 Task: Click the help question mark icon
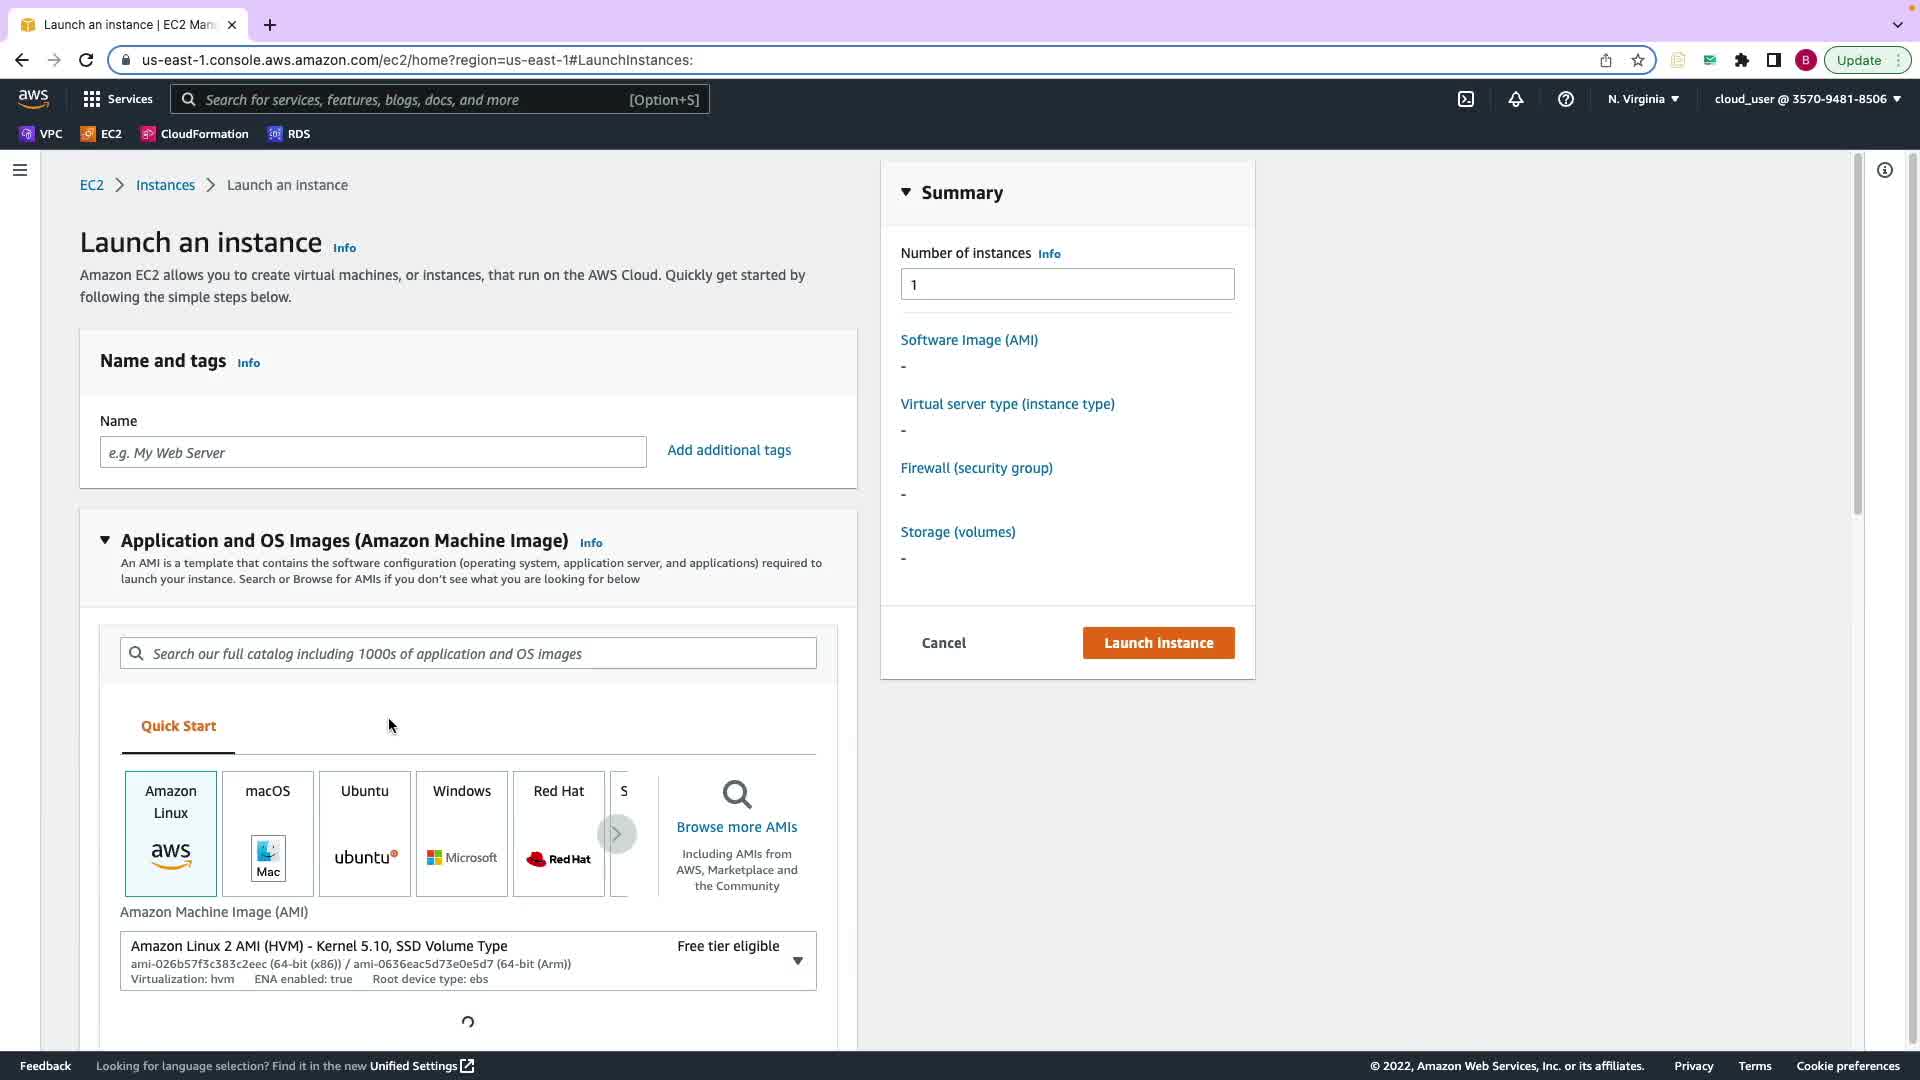point(1566,99)
